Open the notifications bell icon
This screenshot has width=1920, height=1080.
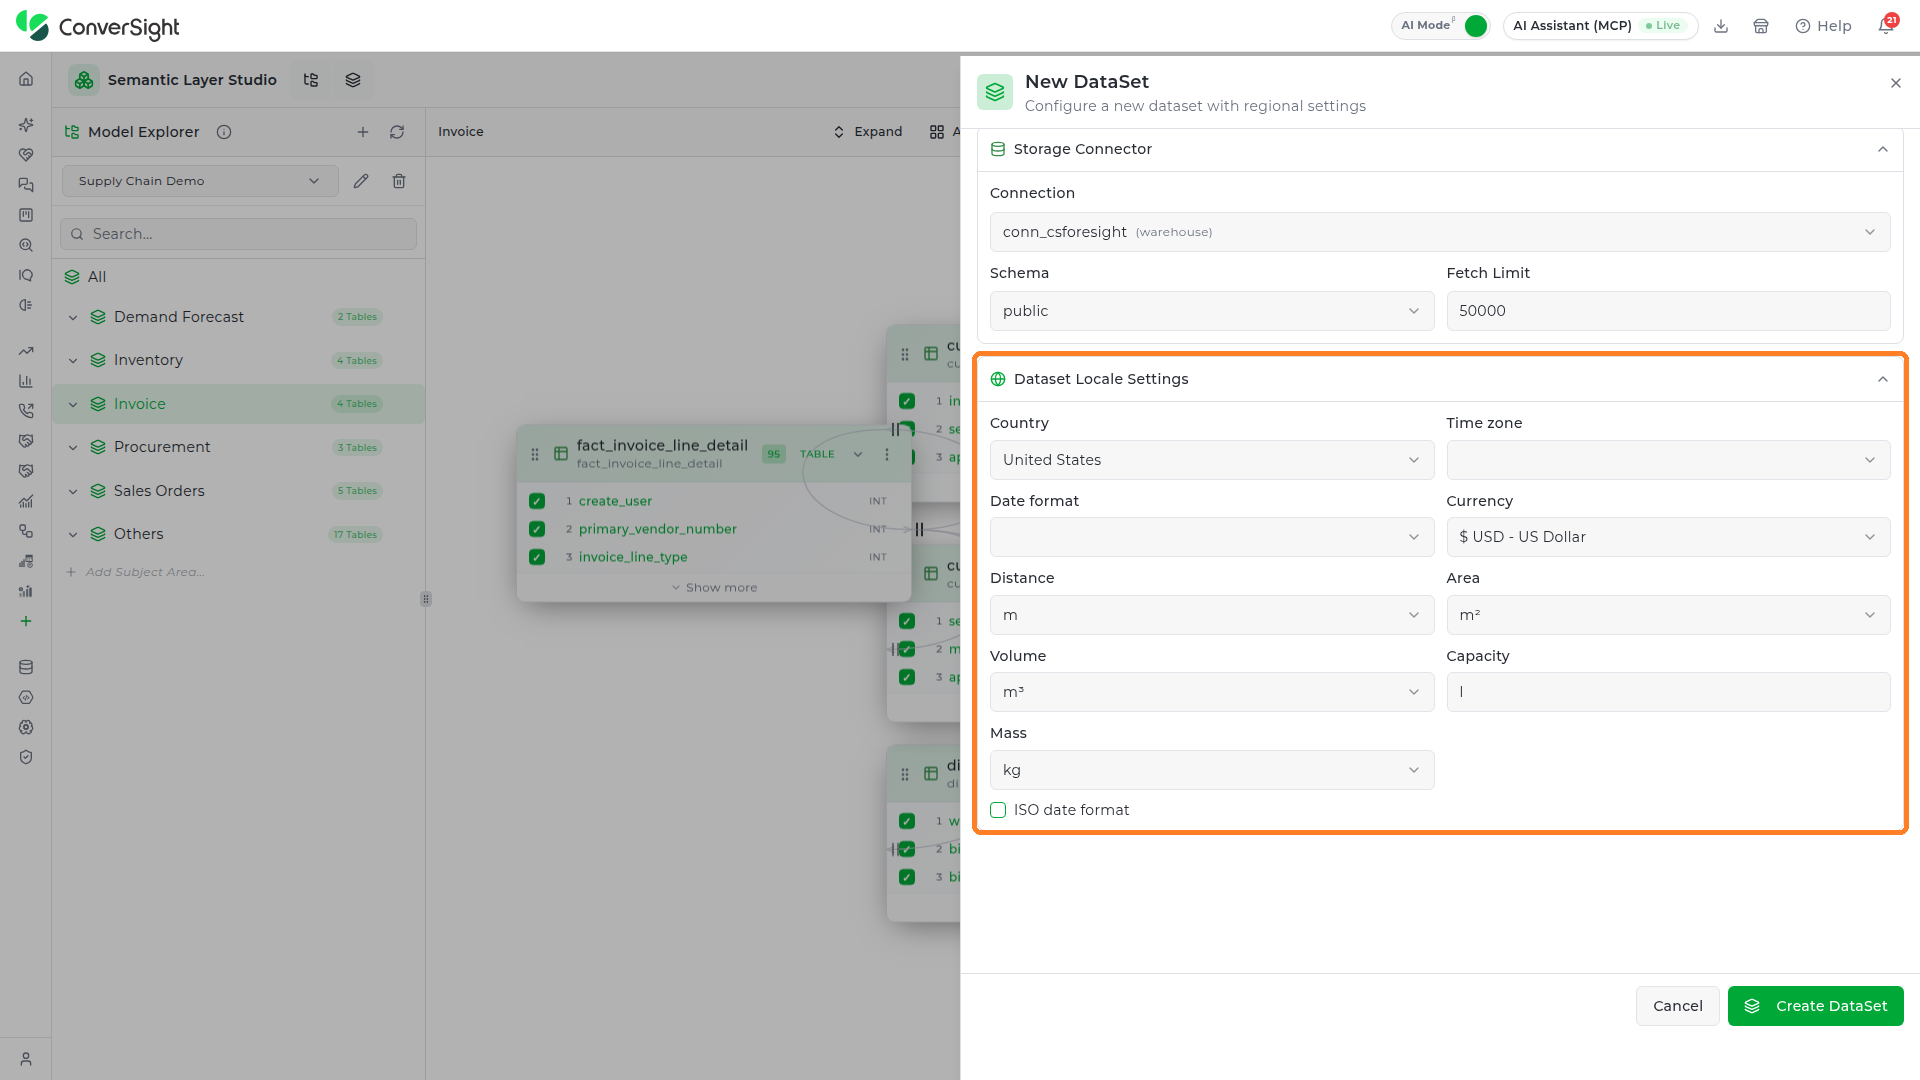[1886, 26]
